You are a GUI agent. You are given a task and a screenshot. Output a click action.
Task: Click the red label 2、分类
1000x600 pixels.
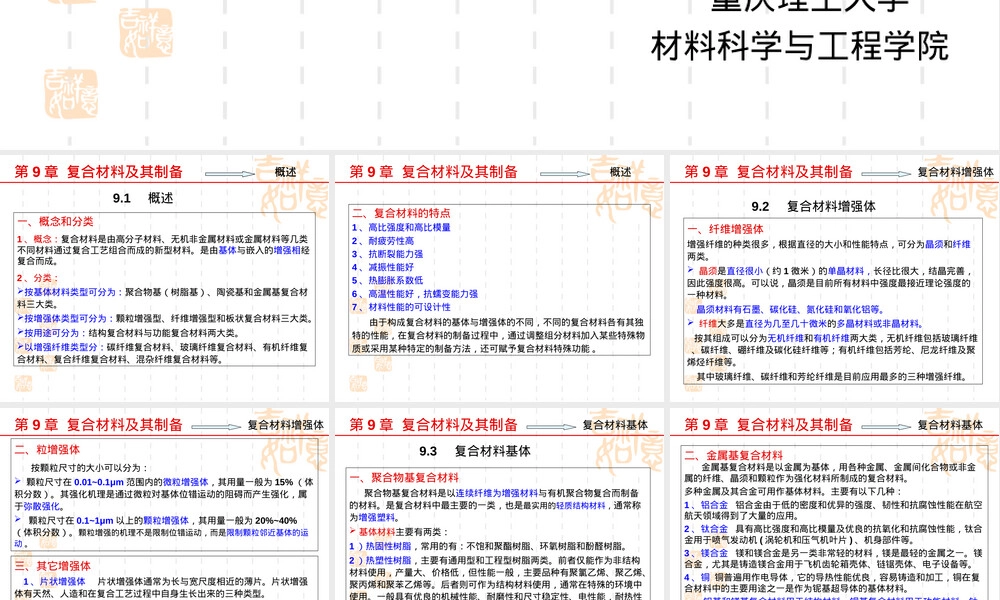pyautogui.click(x=37, y=278)
